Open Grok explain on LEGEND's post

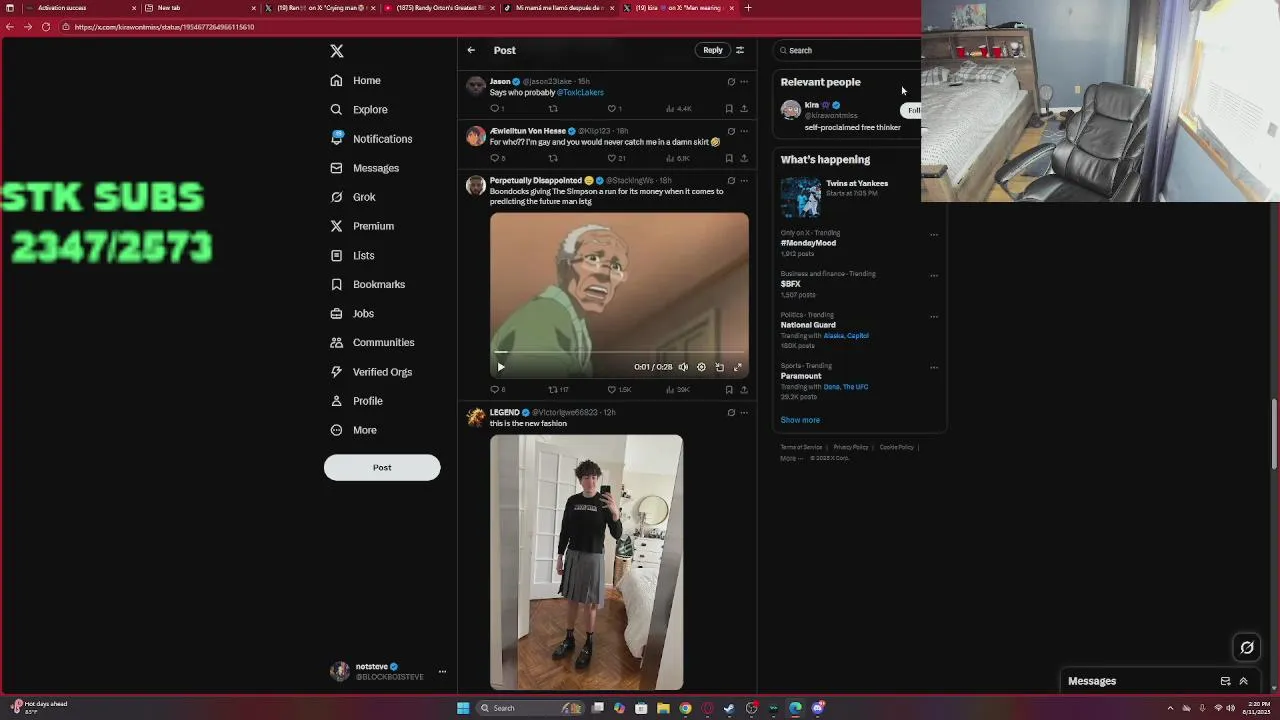[x=731, y=412]
